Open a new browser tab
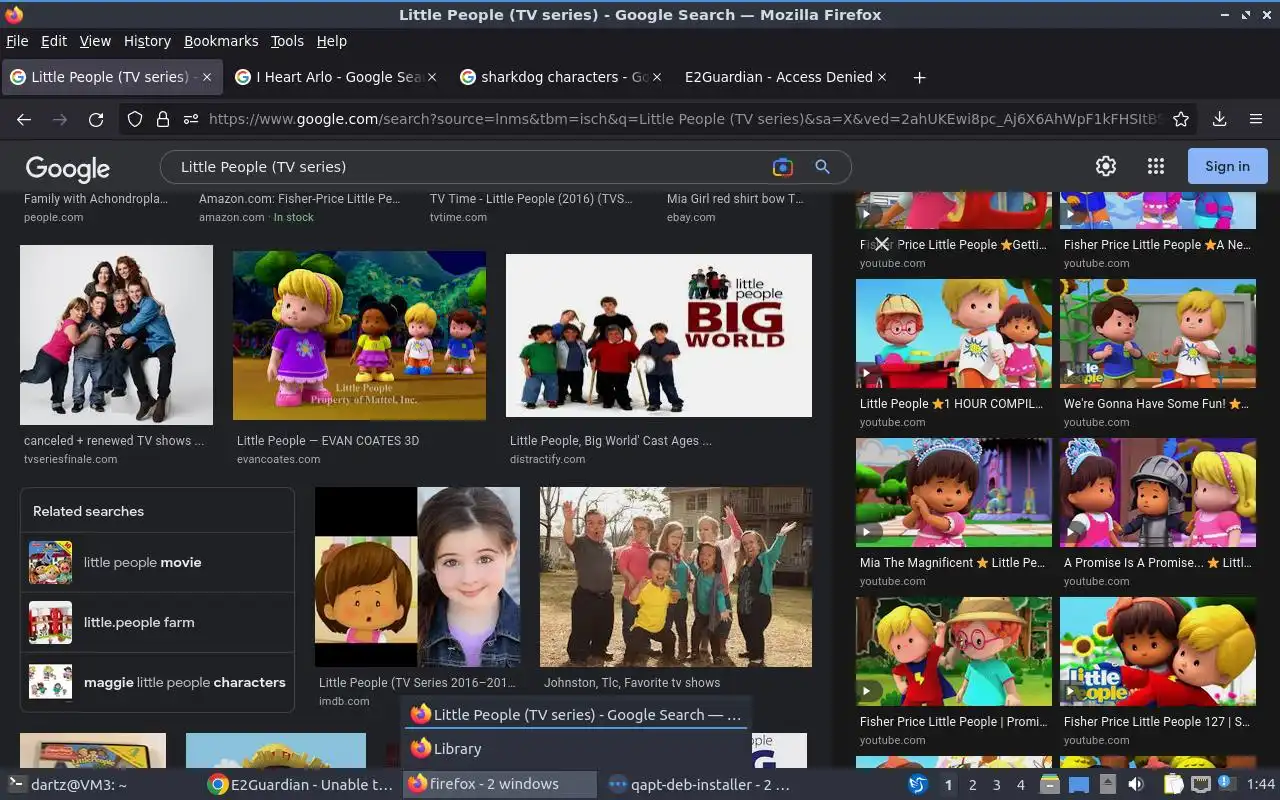 tap(919, 77)
